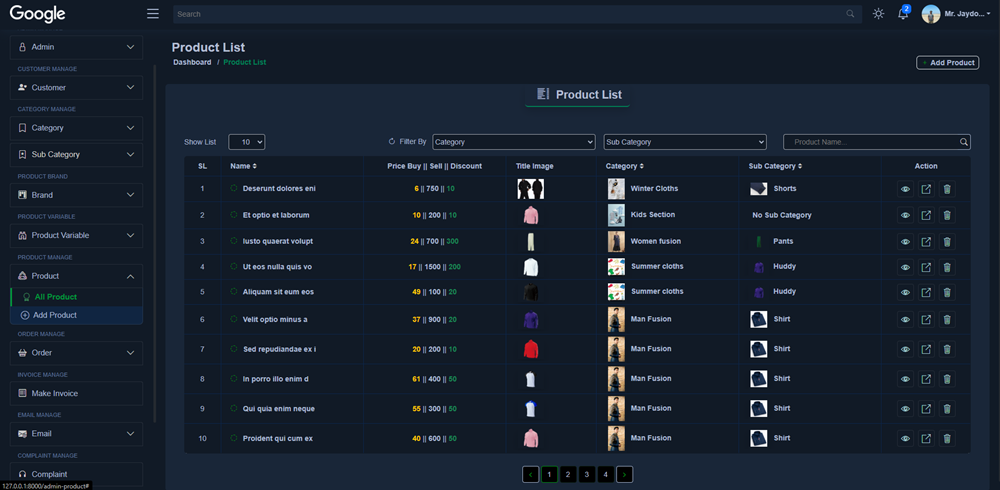Open the notifications bell icon

903,14
